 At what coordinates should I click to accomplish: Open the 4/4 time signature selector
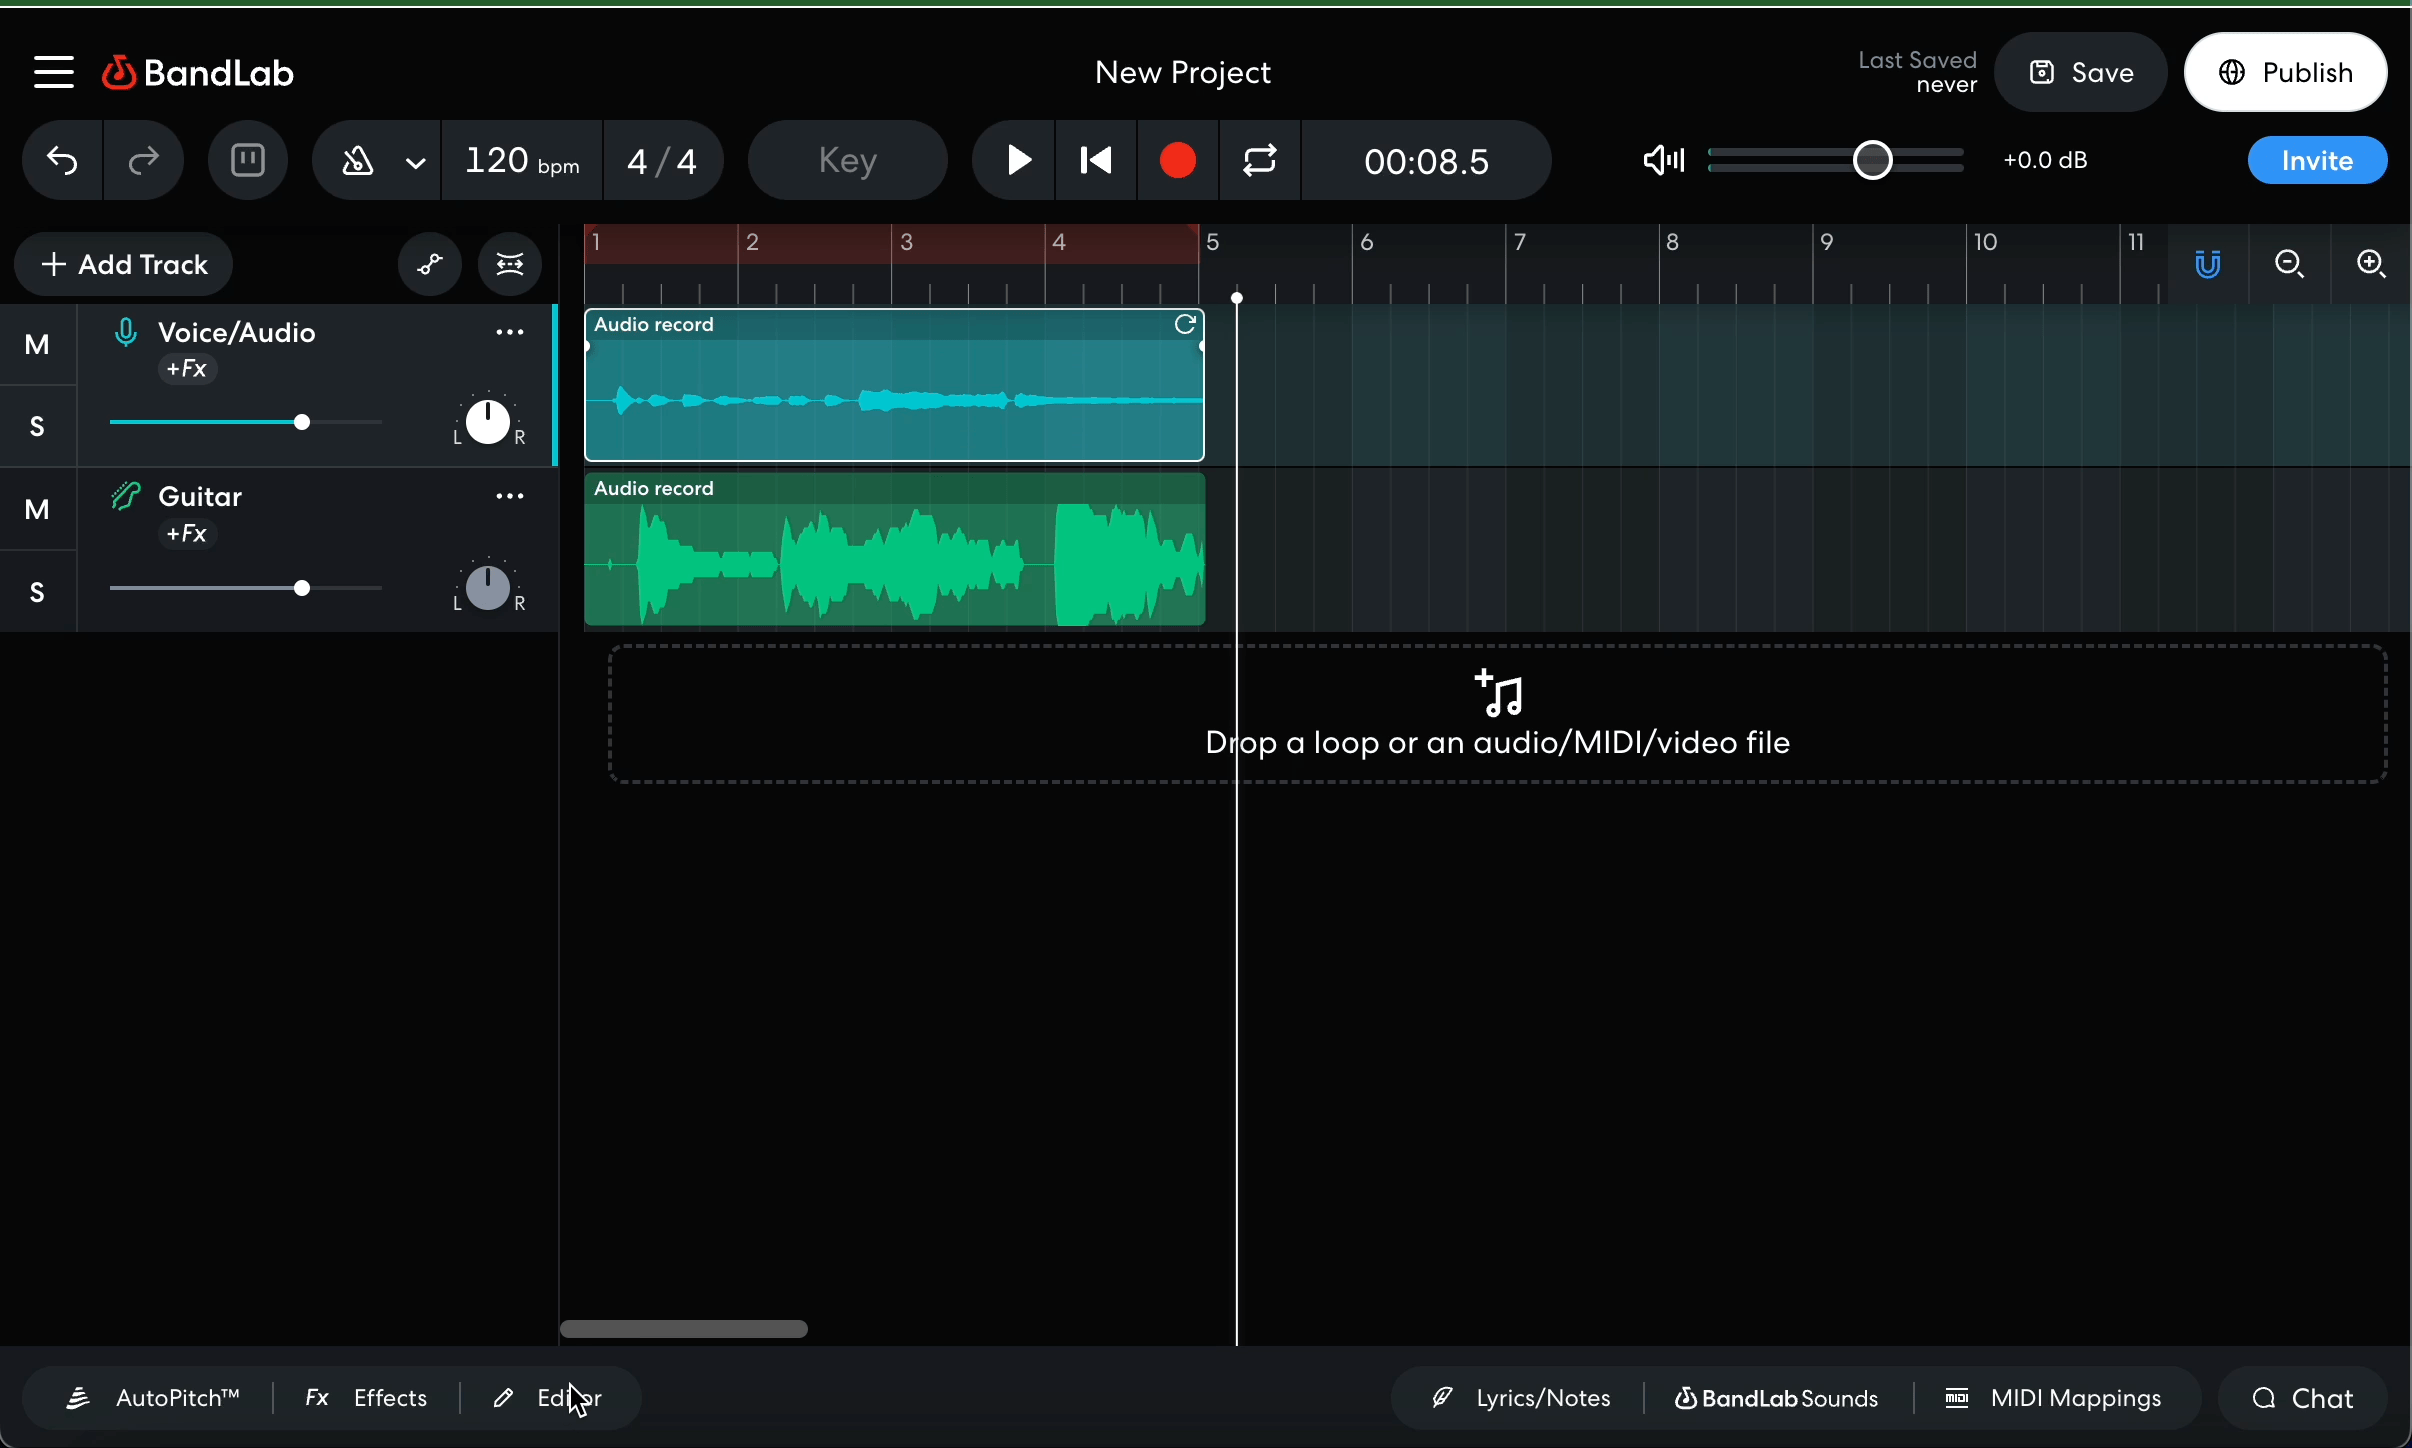(x=662, y=160)
